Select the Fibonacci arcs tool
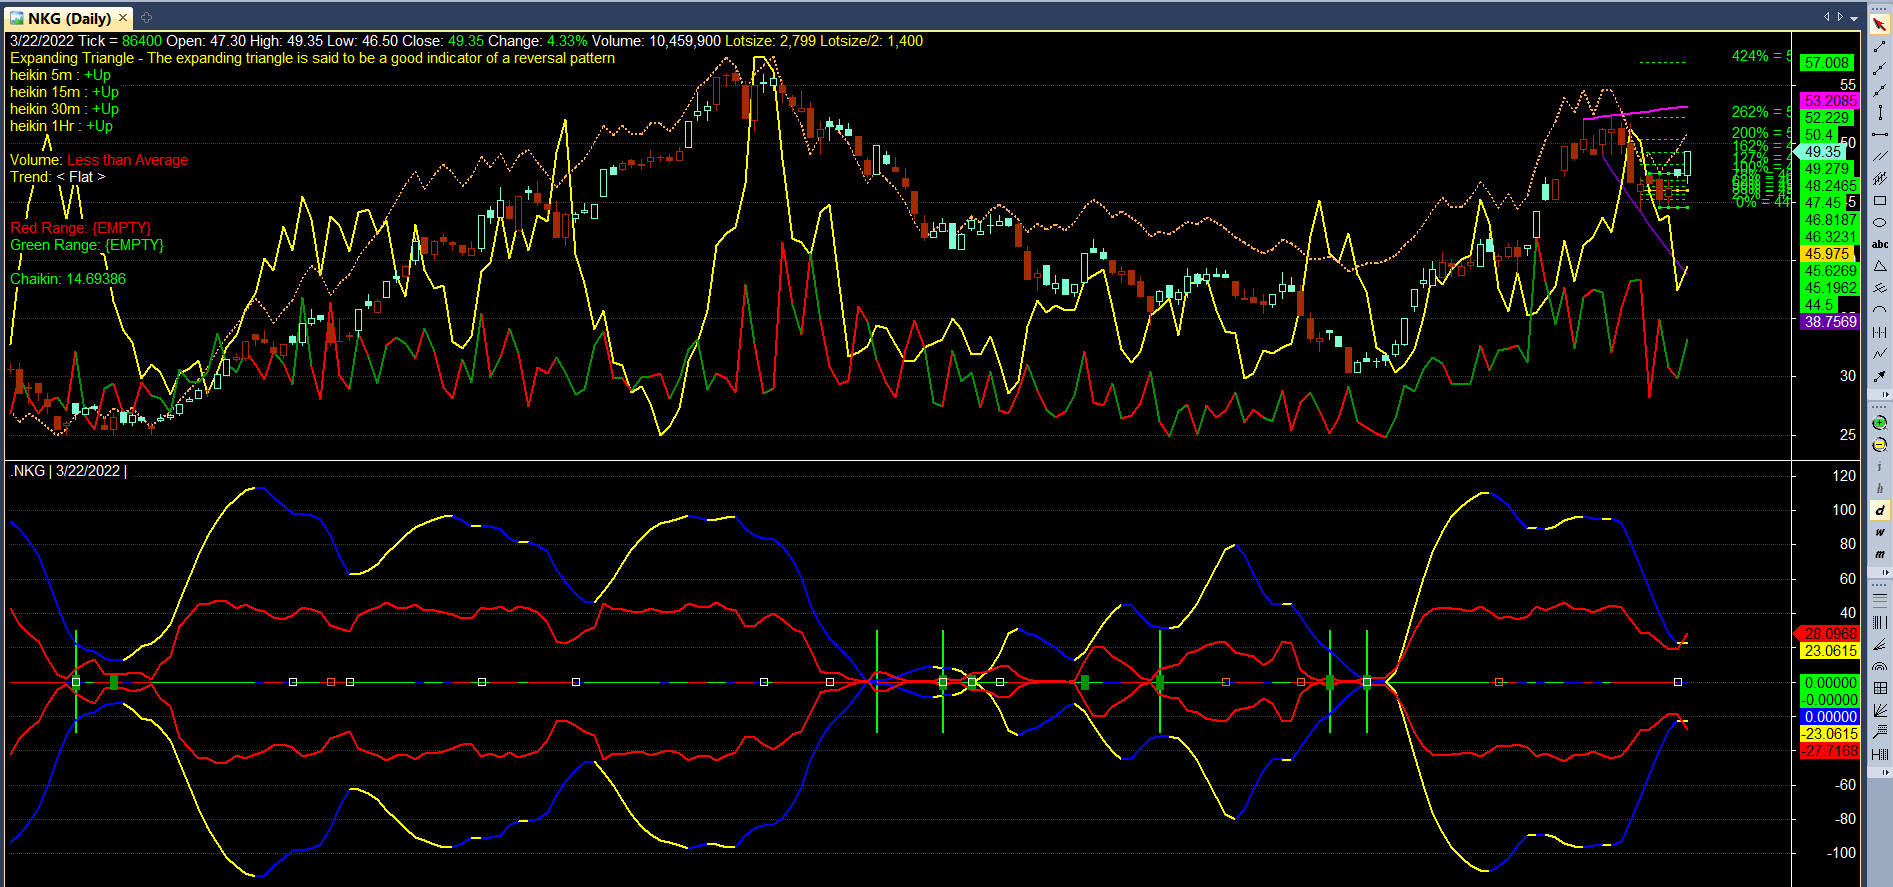 tap(1880, 666)
